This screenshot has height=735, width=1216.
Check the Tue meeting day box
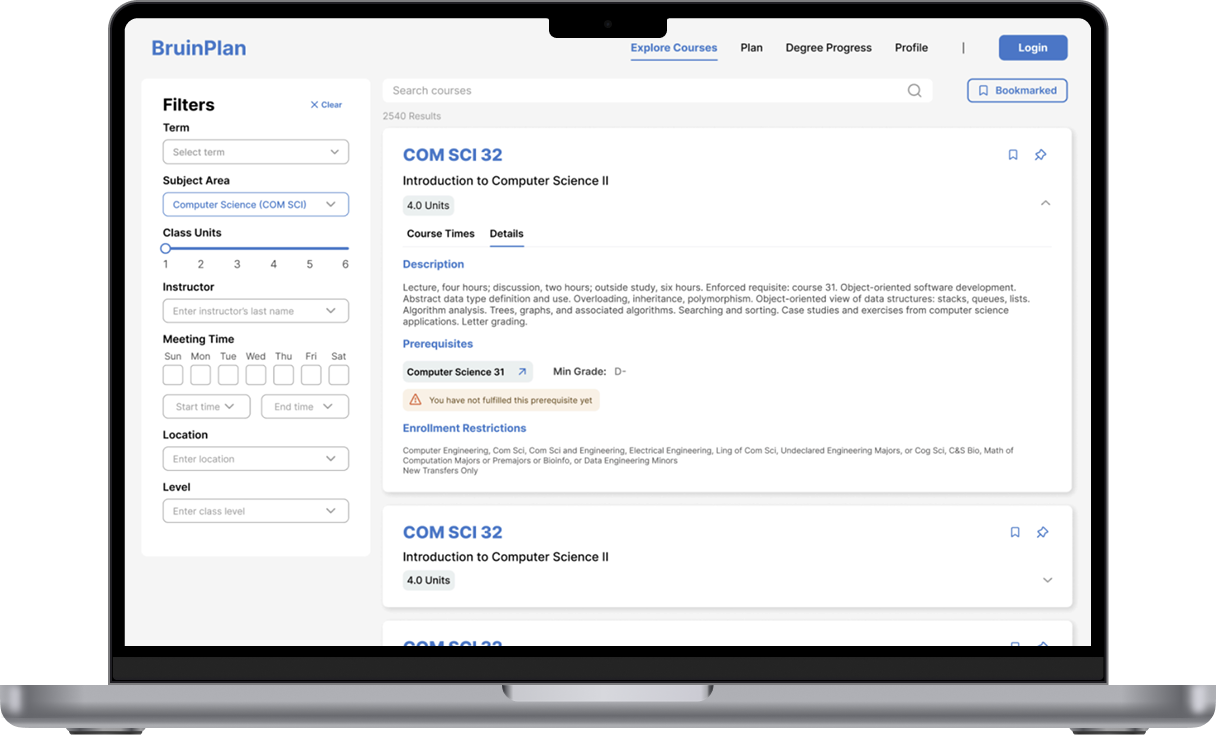click(228, 375)
